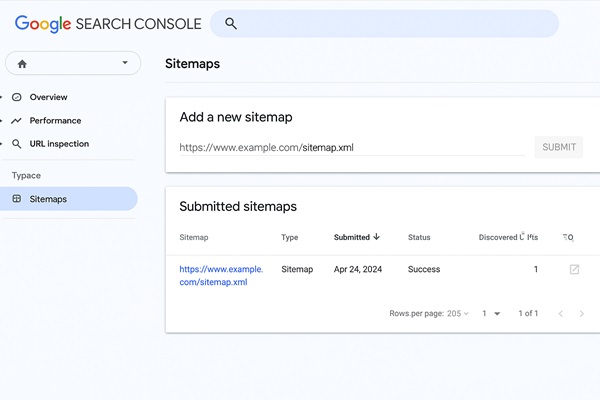The width and height of the screenshot is (600, 400).
Task: Open the Rows per page dropdown
Action: 458,314
